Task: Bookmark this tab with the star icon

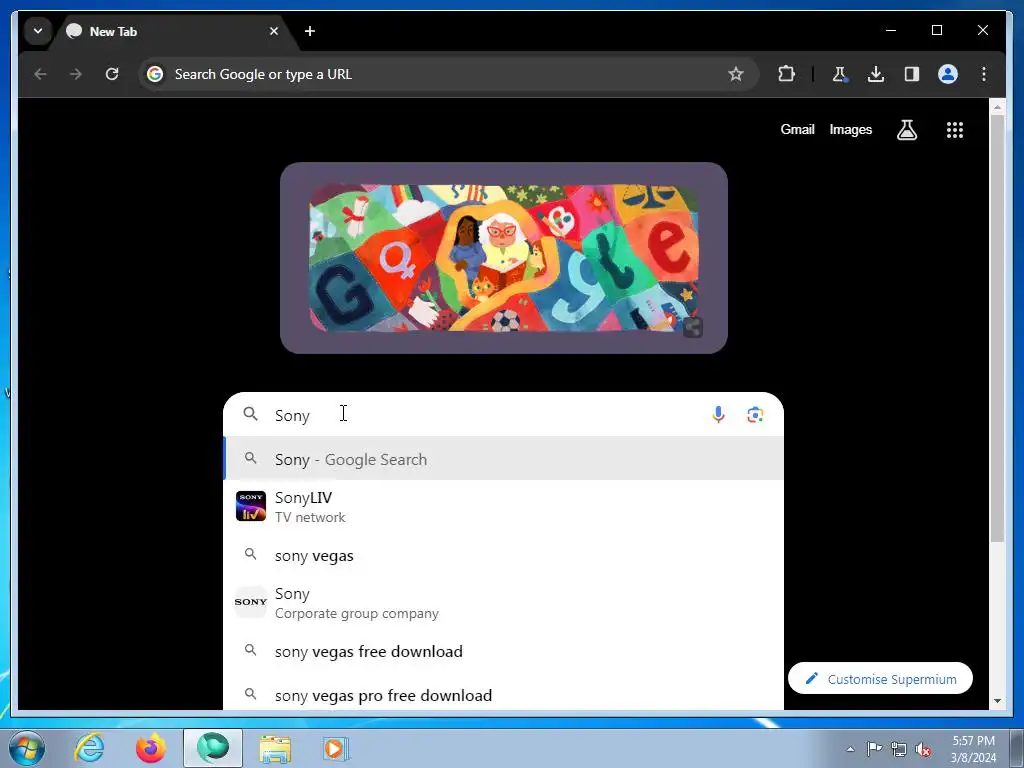Action: (736, 74)
